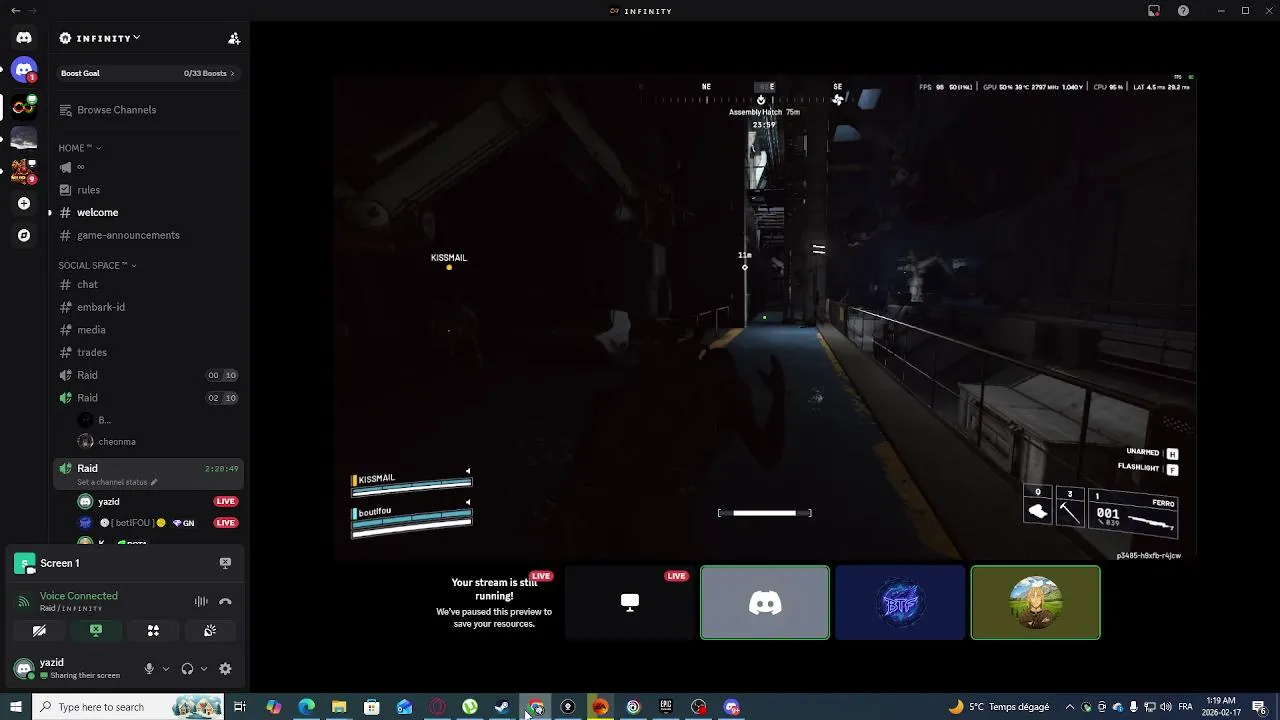This screenshot has height=720, width=1280.
Task: Expand the headphones output options arrow
Action: pyautogui.click(x=204, y=669)
